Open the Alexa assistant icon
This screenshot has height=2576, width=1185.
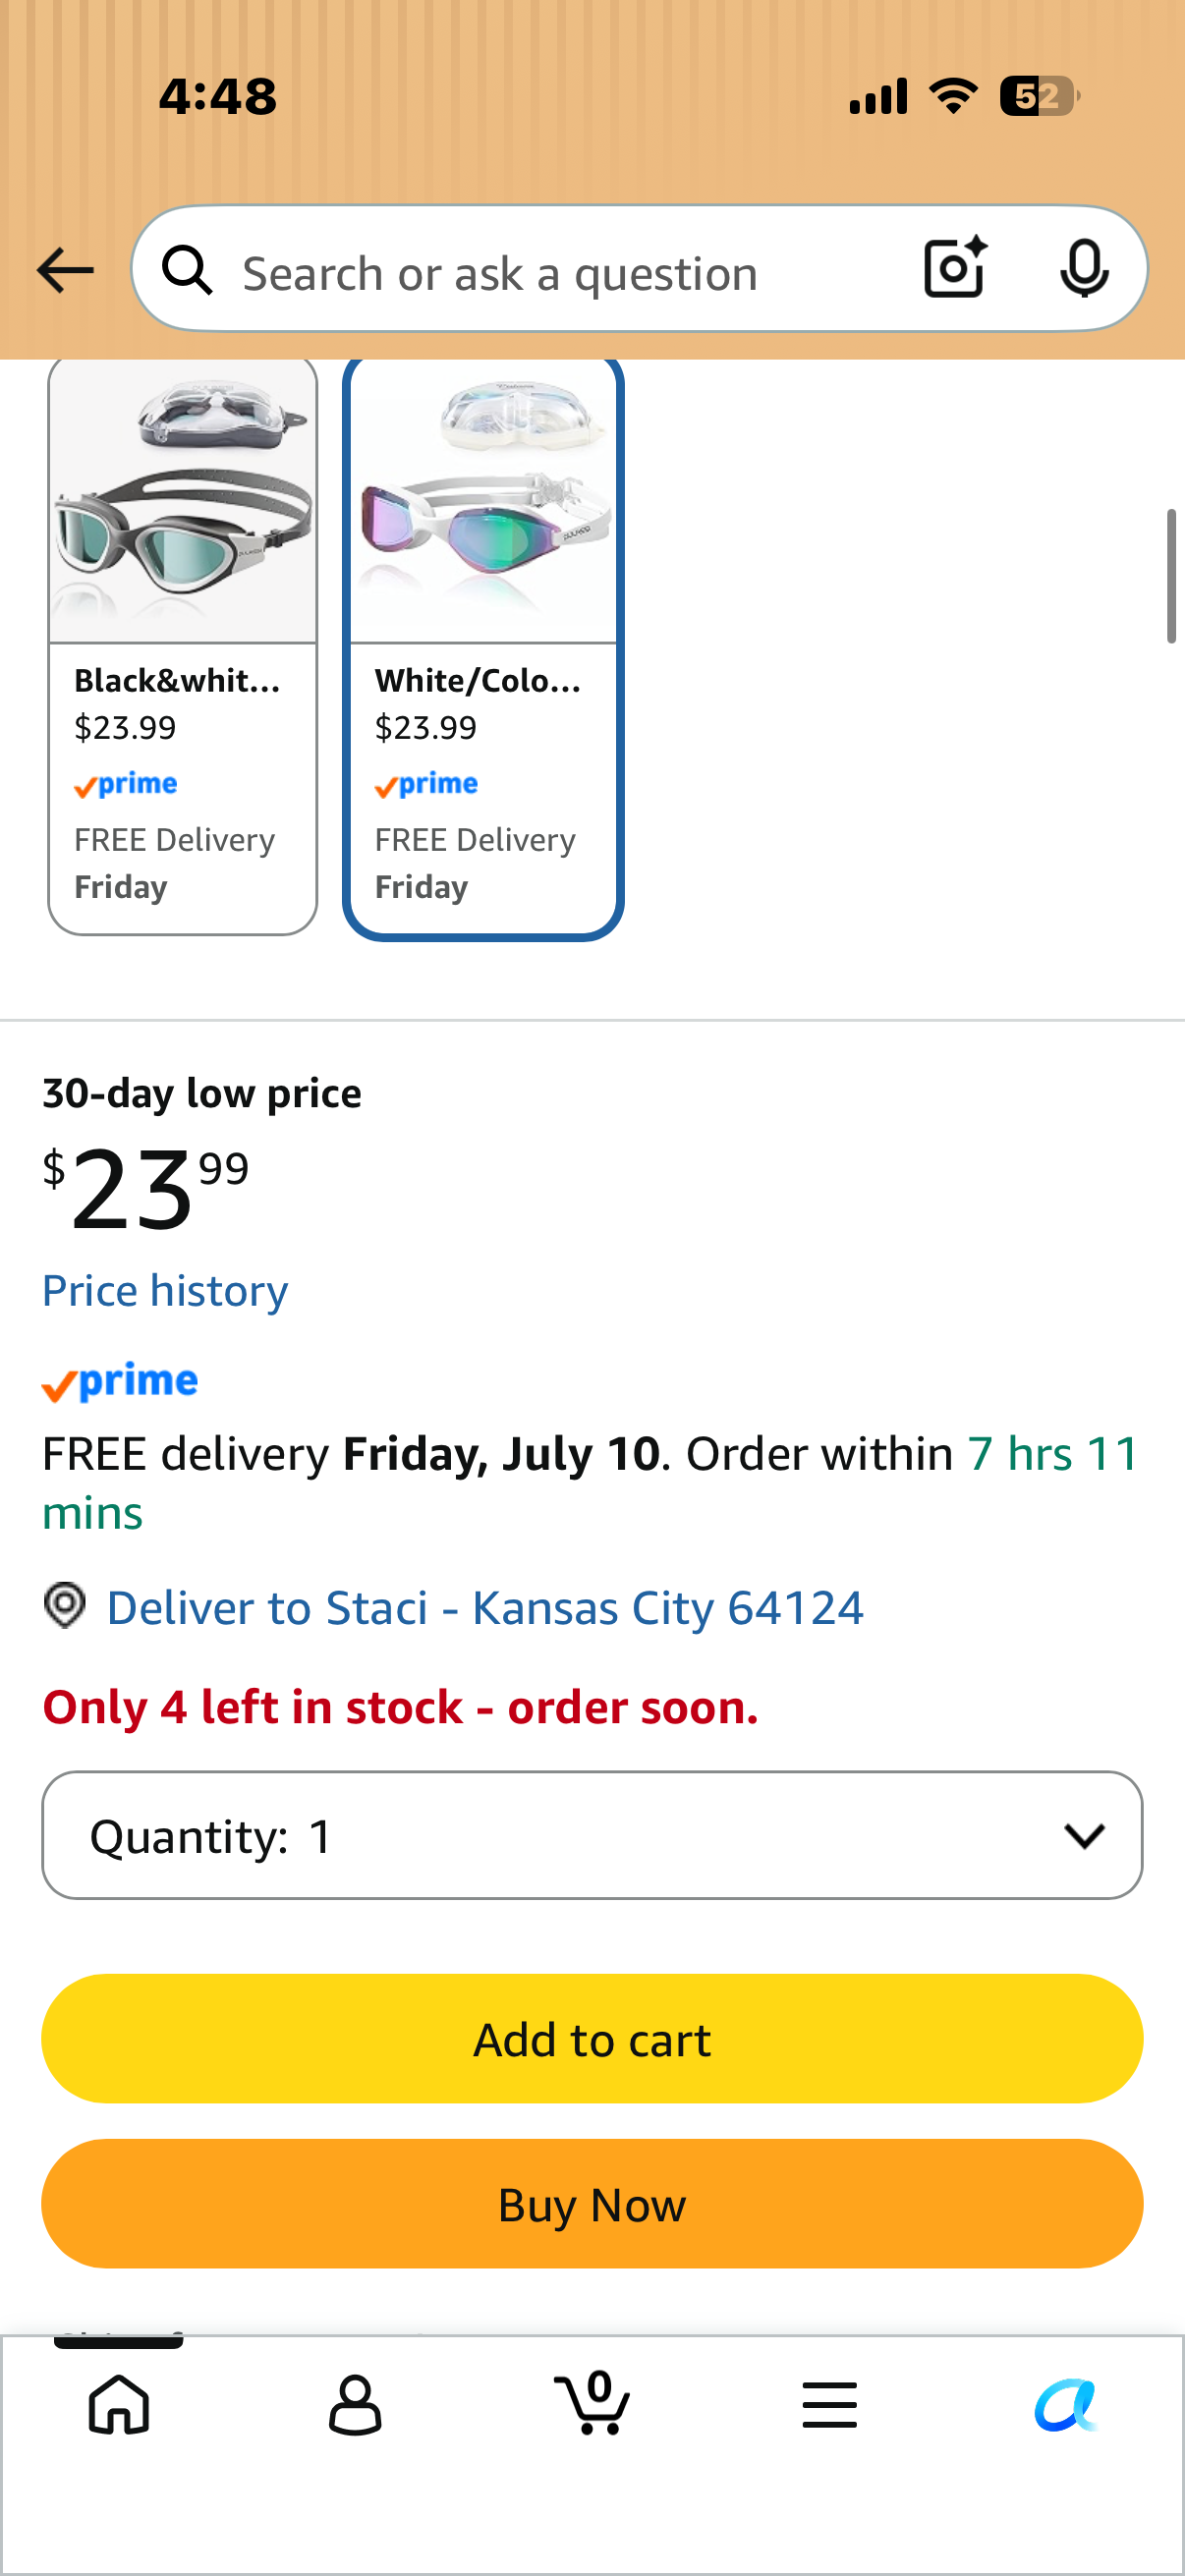tap(1066, 2404)
